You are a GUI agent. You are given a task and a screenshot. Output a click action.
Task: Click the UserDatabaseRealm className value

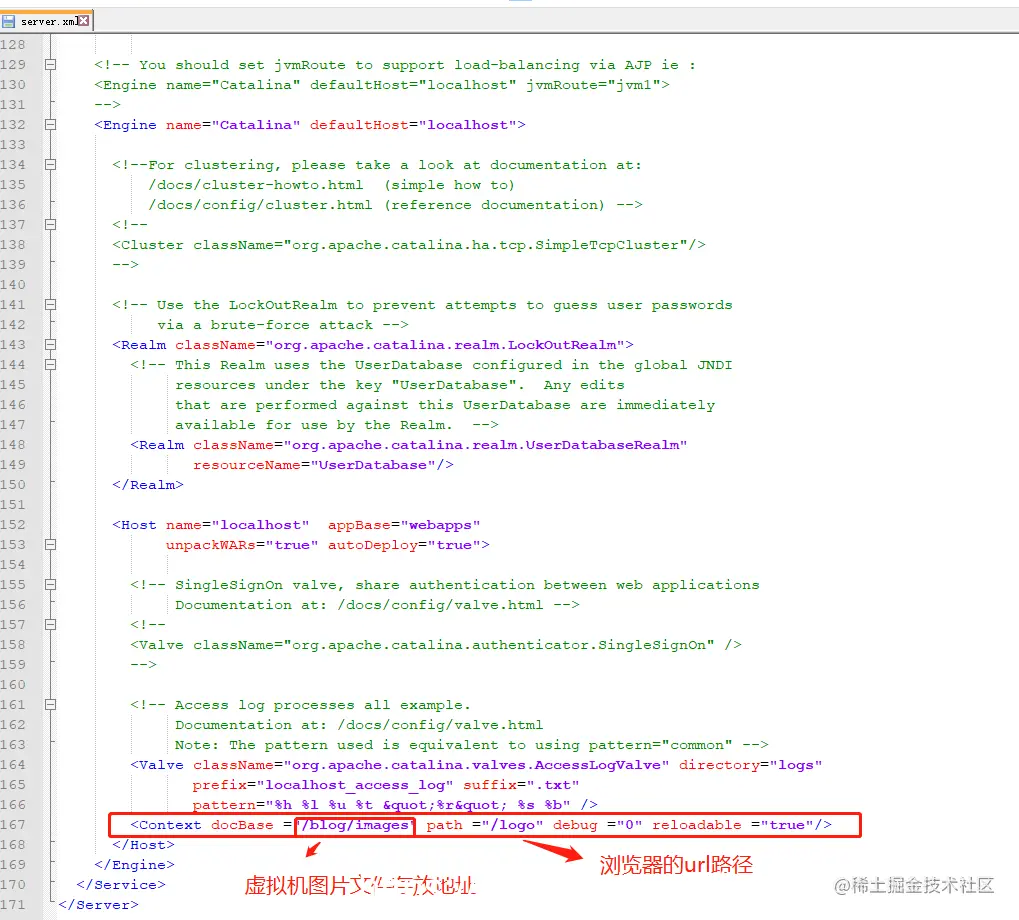coord(485,445)
